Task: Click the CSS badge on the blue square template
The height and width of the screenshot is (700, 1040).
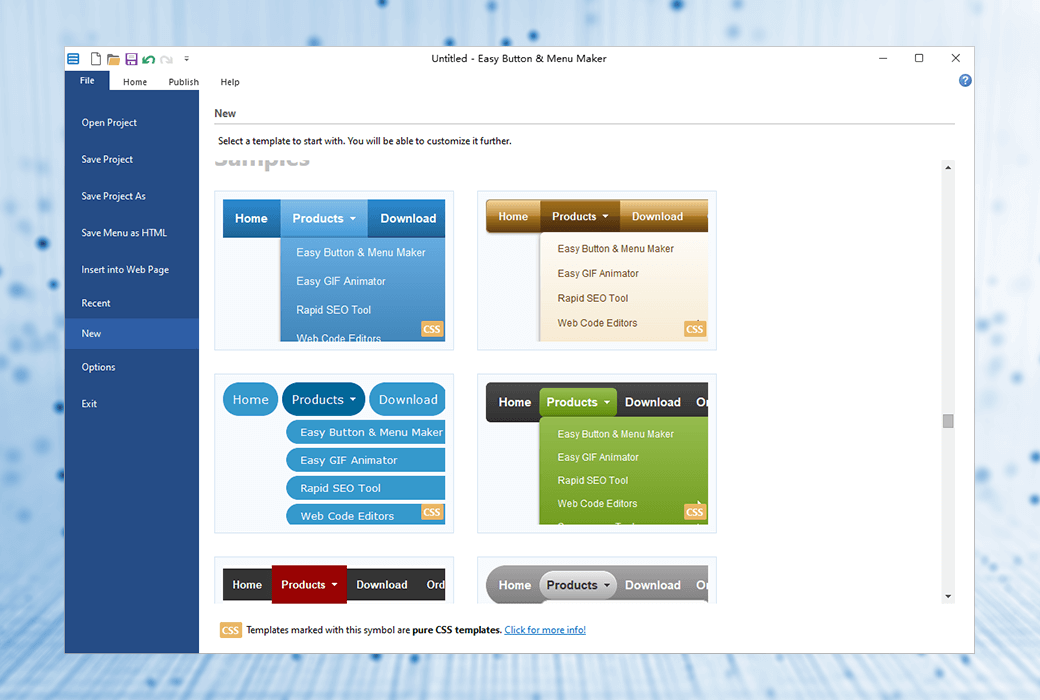Action: pyautogui.click(x=432, y=329)
